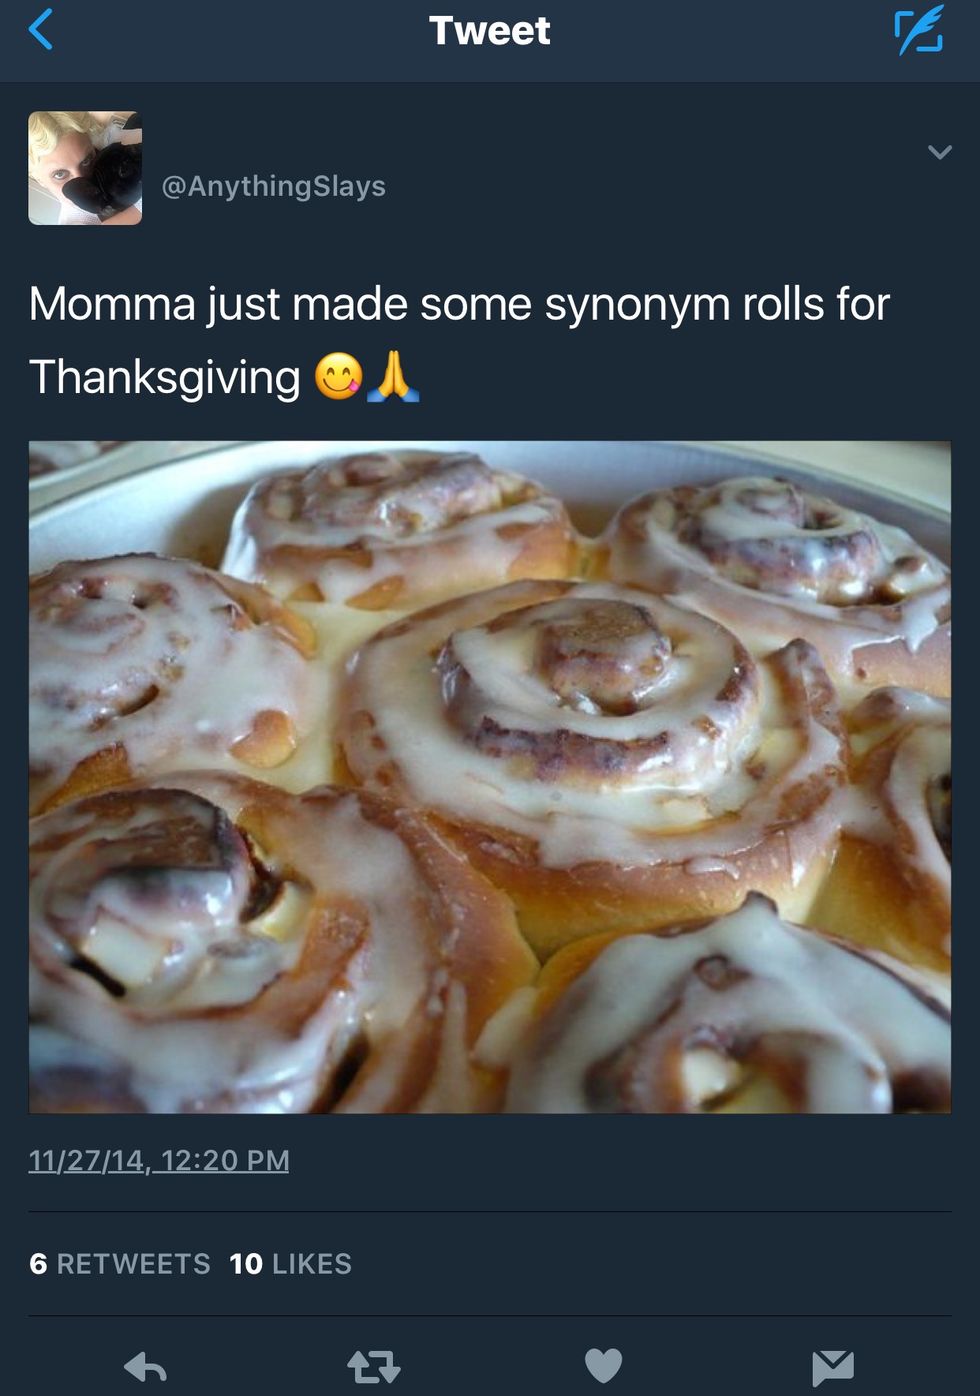The height and width of the screenshot is (1396, 980).
Task: Share via the envelope message icon
Action: tap(832, 1366)
